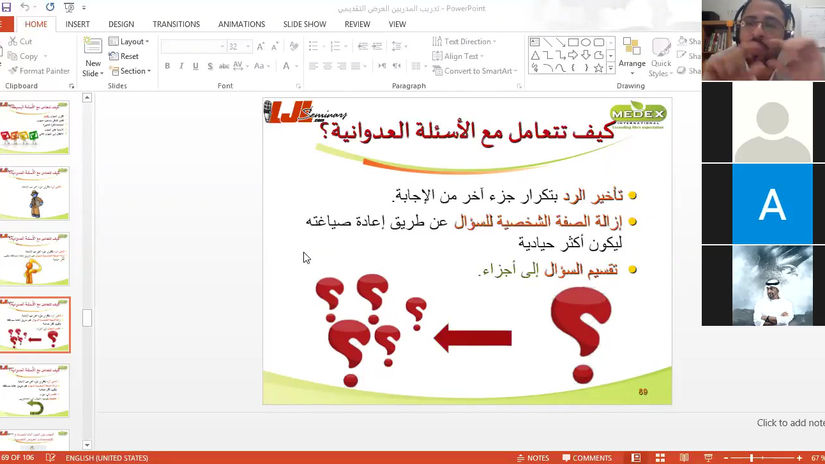Click the zoom slider handle
This screenshot has width=825, height=464.
tap(751, 458)
